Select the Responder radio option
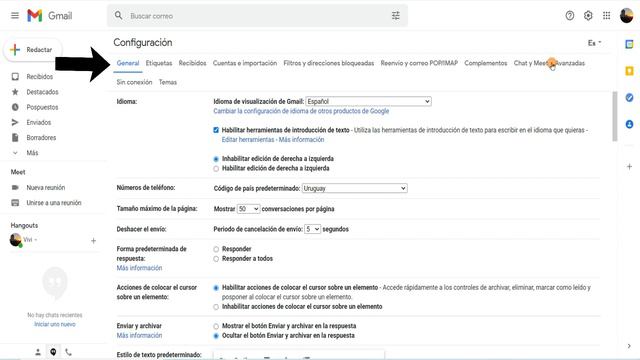Image resolution: width=640 pixels, height=360 pixels. 216,249
